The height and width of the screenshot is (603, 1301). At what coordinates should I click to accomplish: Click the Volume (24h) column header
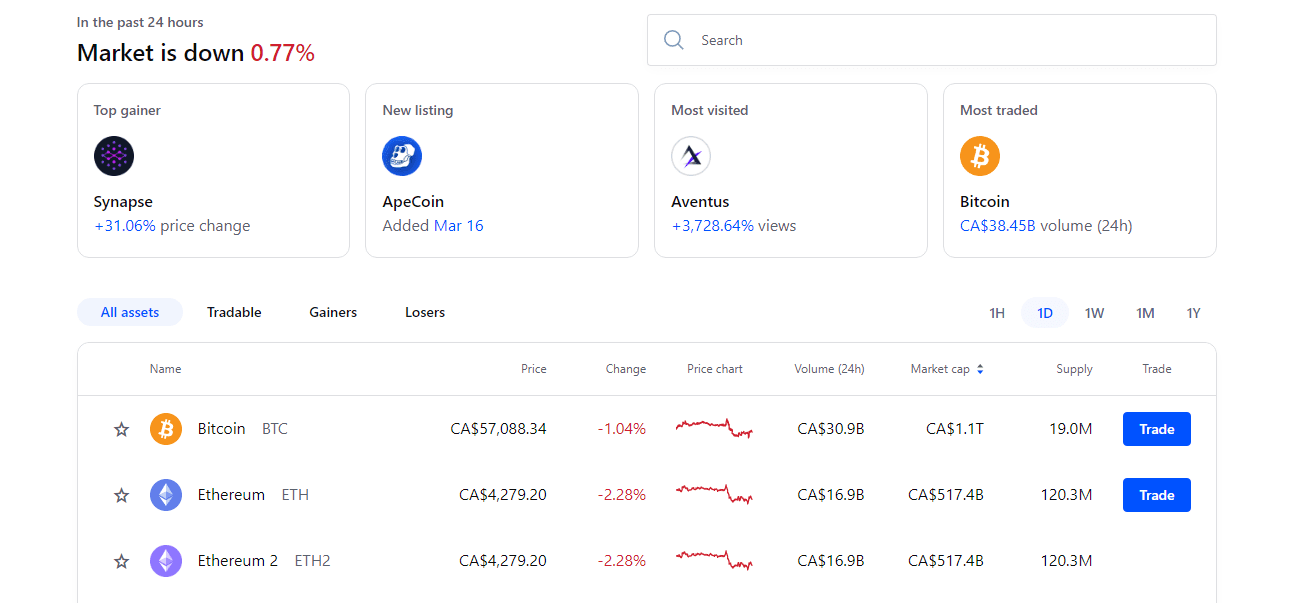click(x=829, y=369)
